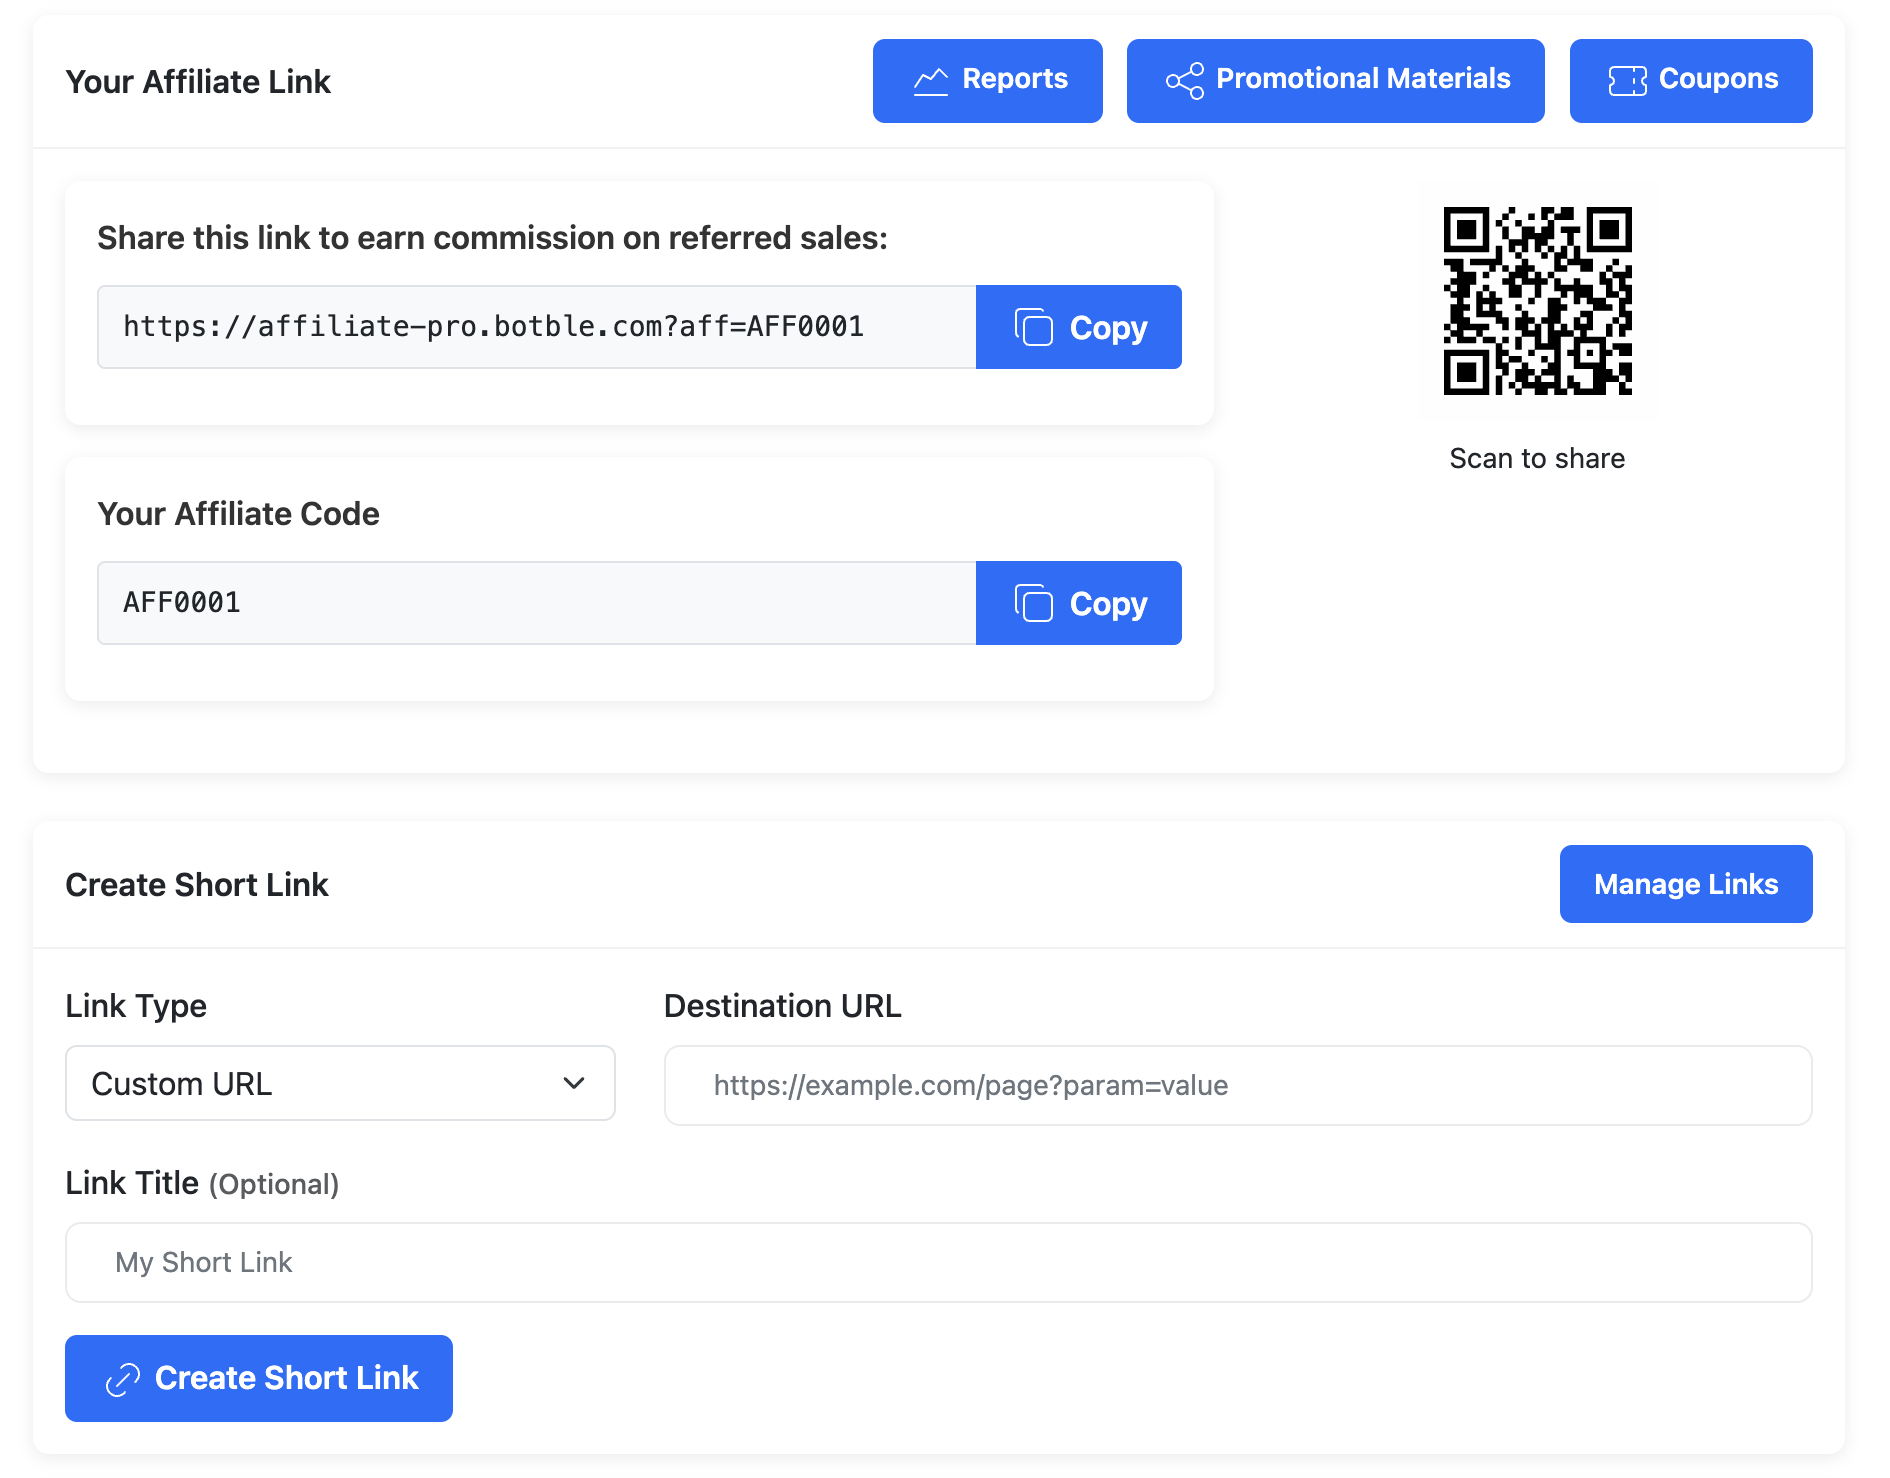The image size is (1890, 1478).
Task: Click into the My Short Link title field
Action: (937, 1262)
